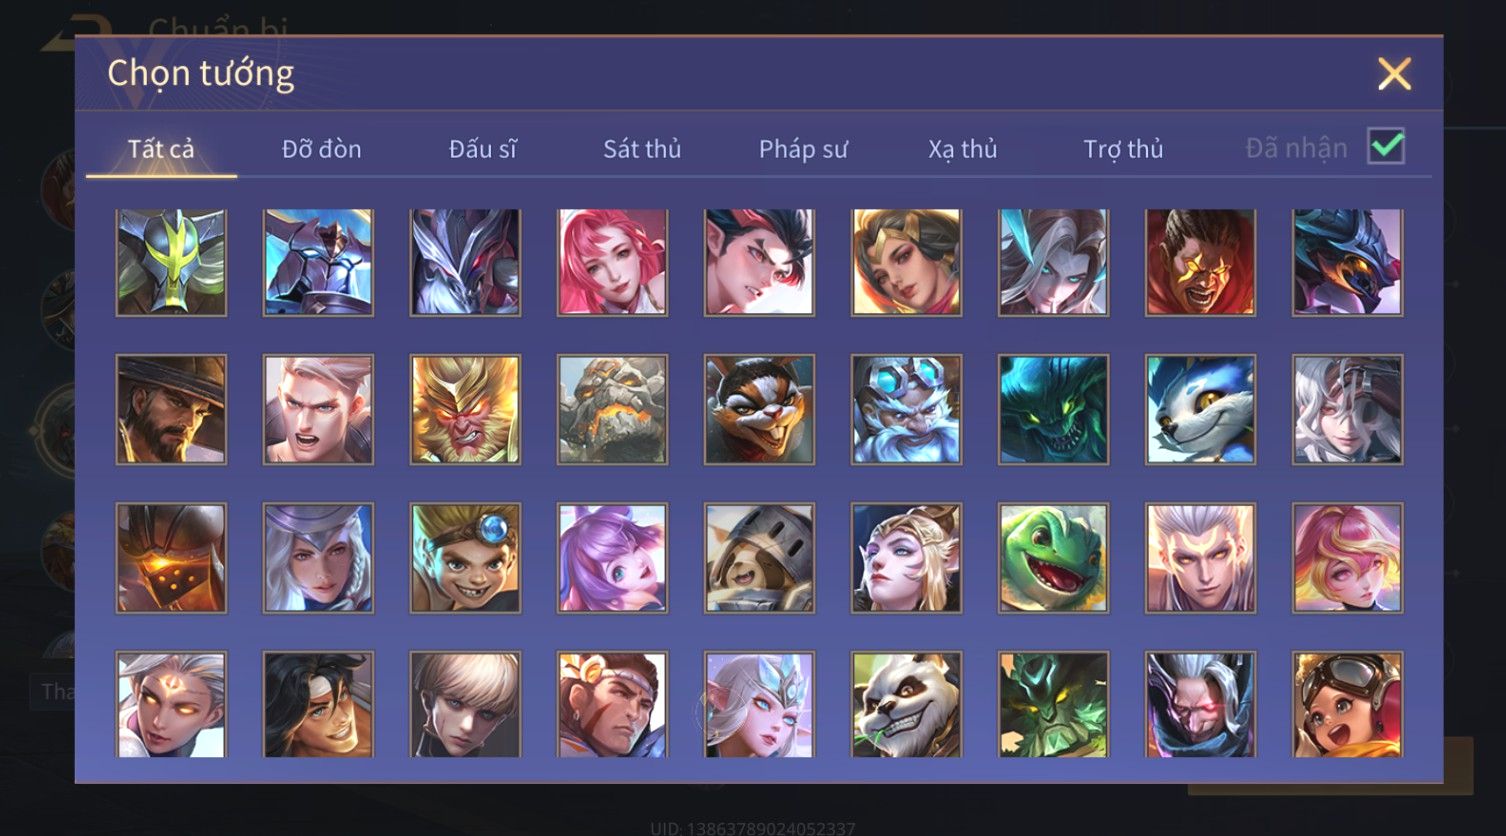This screenshot has width=1506, height=836.
Task: Pick the cowboy hat bearded hero
Action: [x=171, y=410]
